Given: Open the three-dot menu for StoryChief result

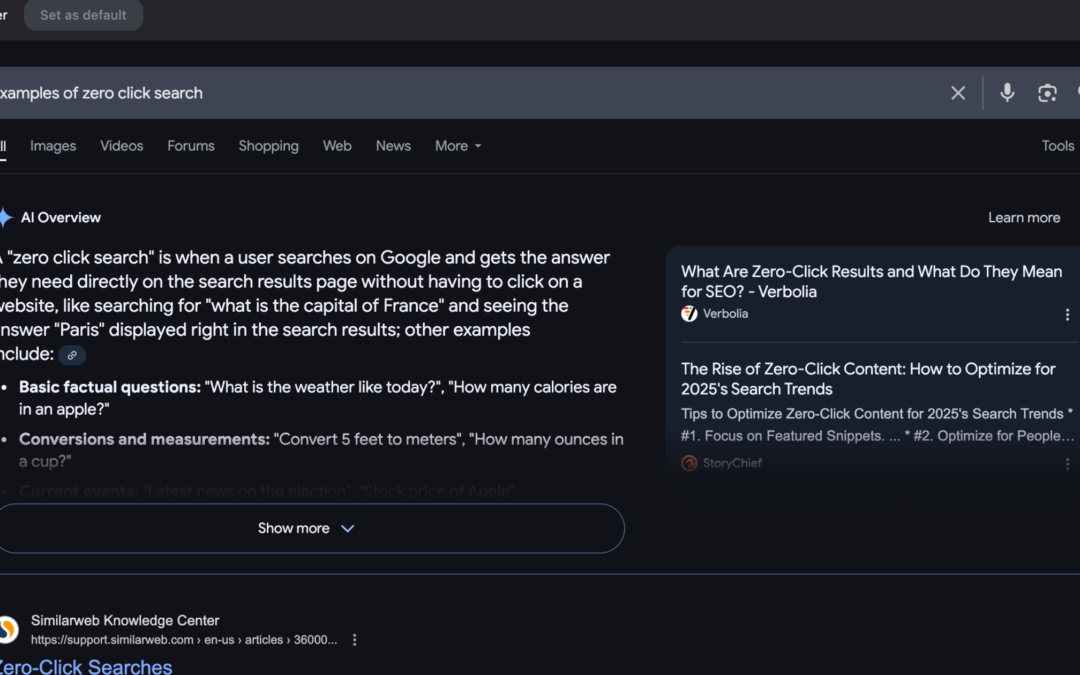Looking at the screenshot, I should click(1067, 464).
